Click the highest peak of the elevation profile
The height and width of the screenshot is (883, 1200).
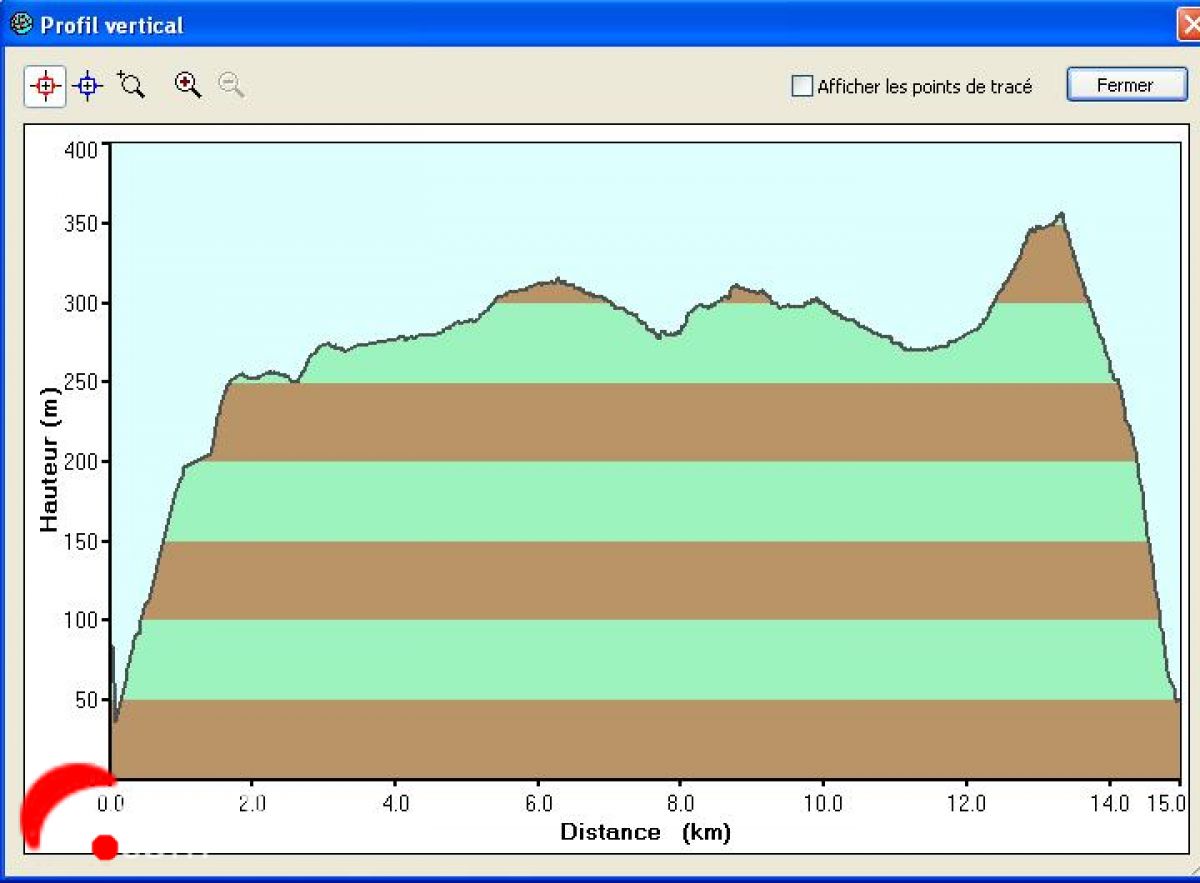point(1060,214)
